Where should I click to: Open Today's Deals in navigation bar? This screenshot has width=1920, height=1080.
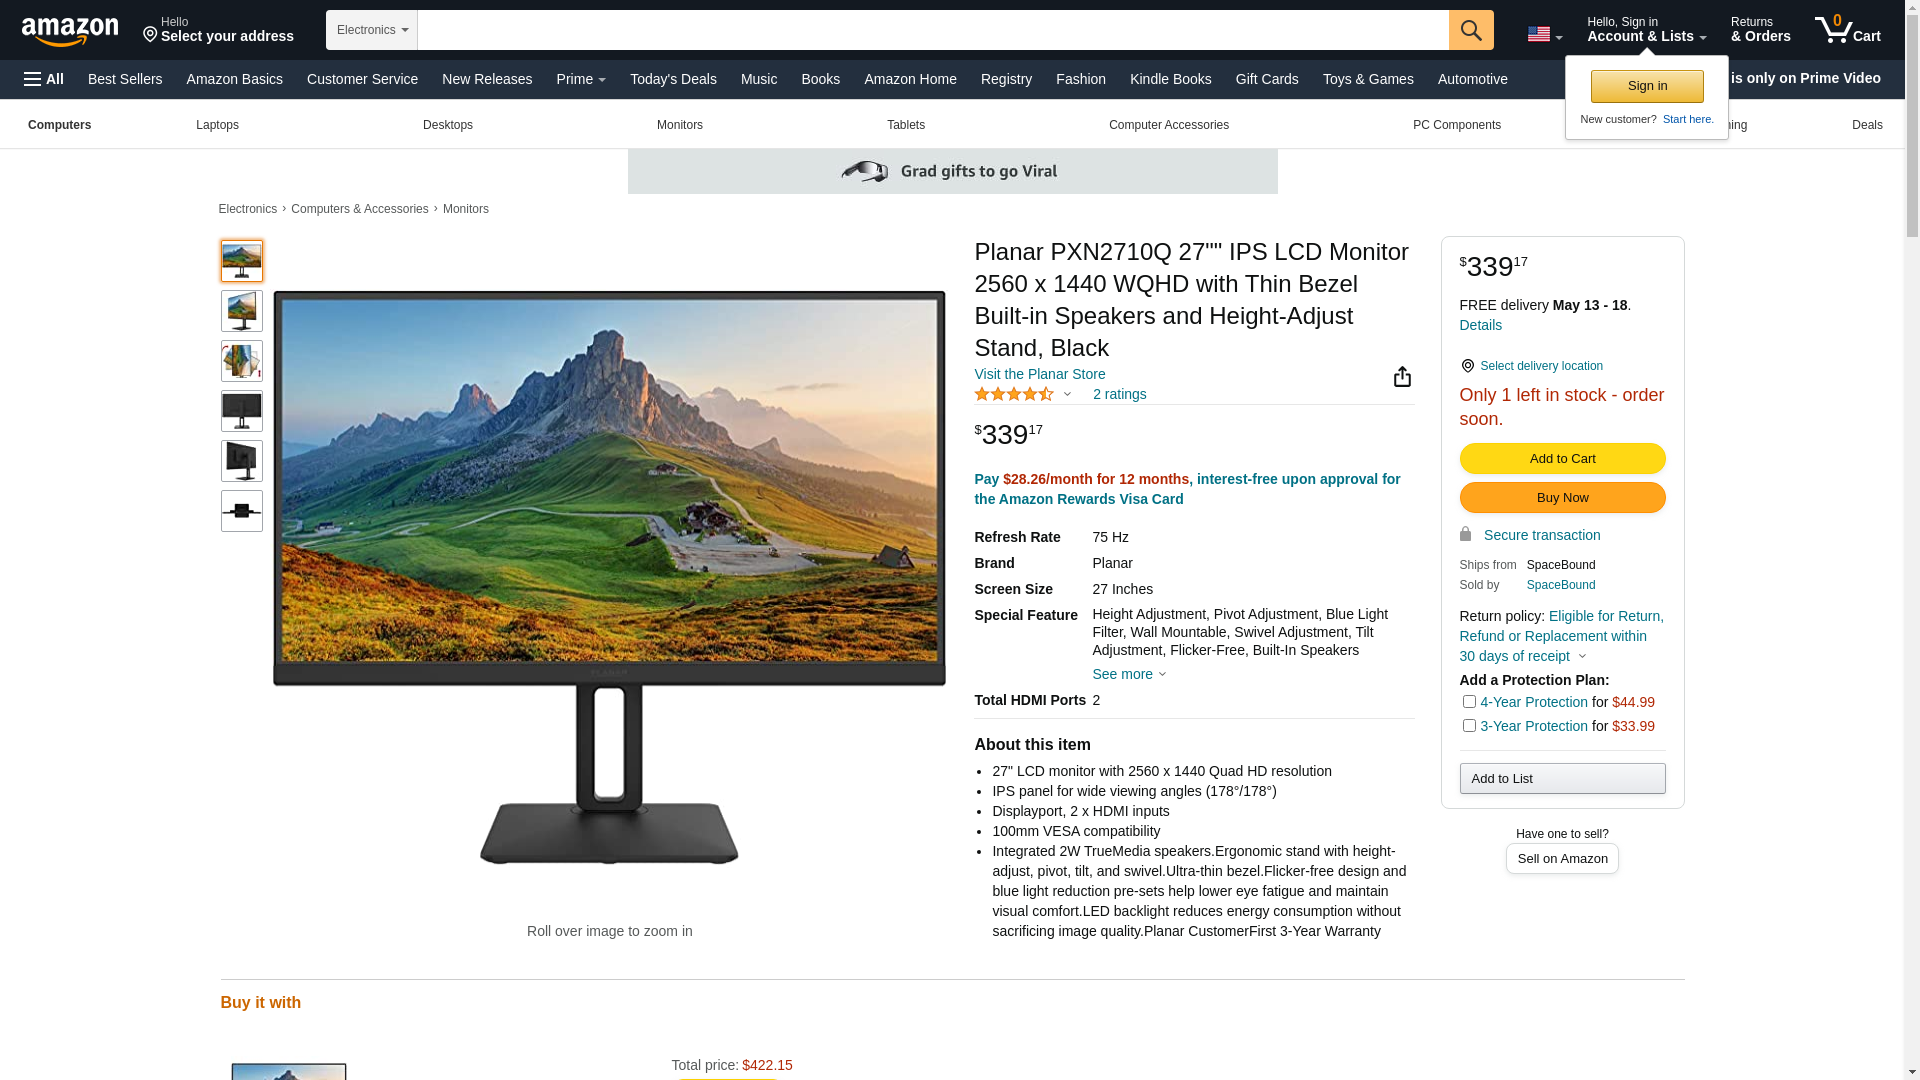673,79
